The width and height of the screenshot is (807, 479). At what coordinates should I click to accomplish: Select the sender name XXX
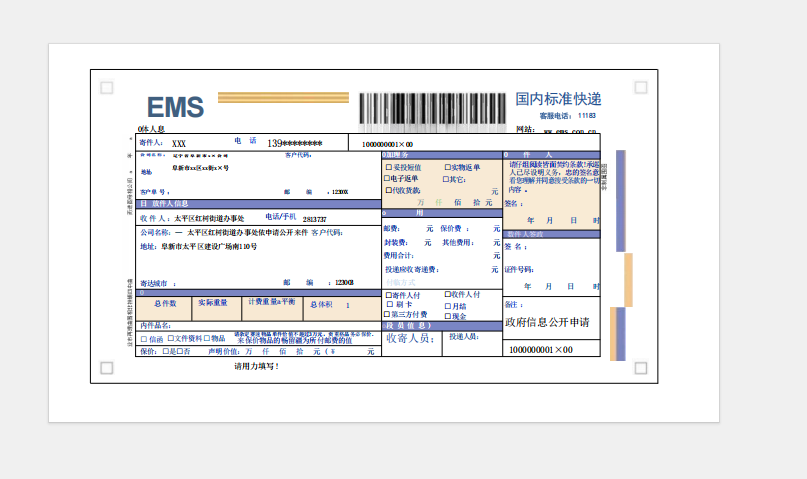(179, 144)
